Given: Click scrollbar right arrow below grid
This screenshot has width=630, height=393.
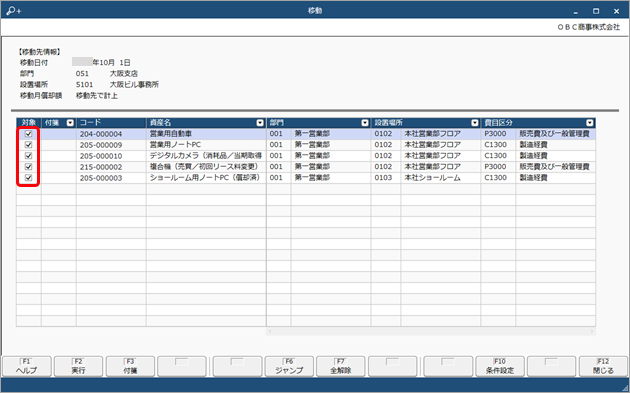Looking at the screenshot, I should 592,332.
